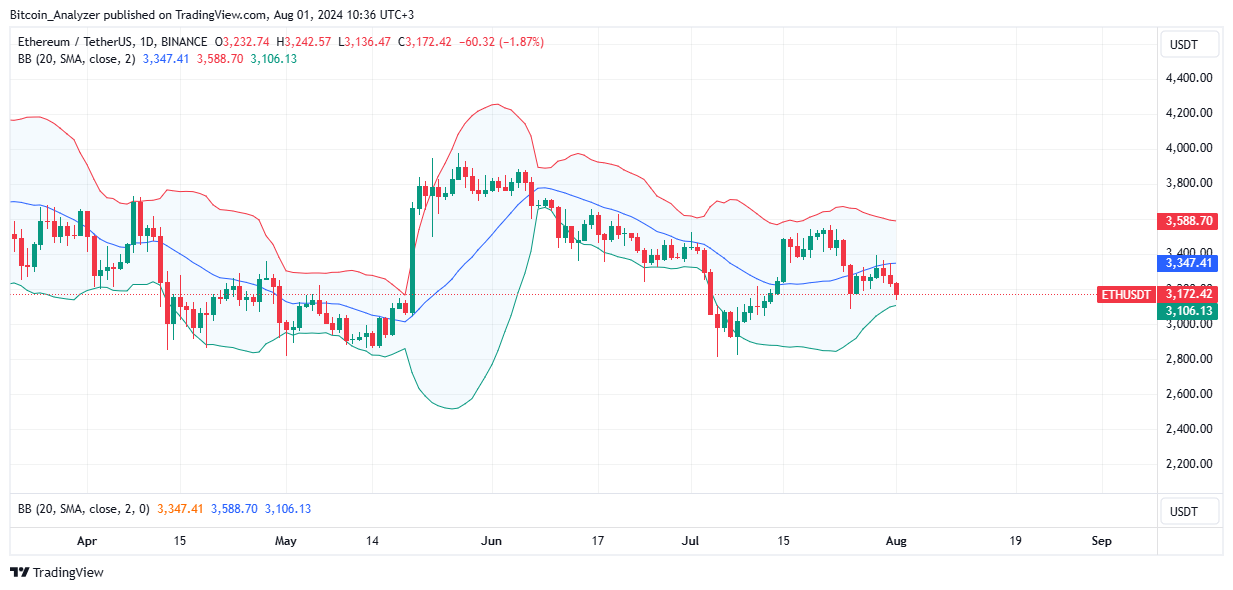Select the red 3,588.70 upper band price label
Viewport: 1233px width, 590px height.
pyautogui.click(x=1189, y=220)
